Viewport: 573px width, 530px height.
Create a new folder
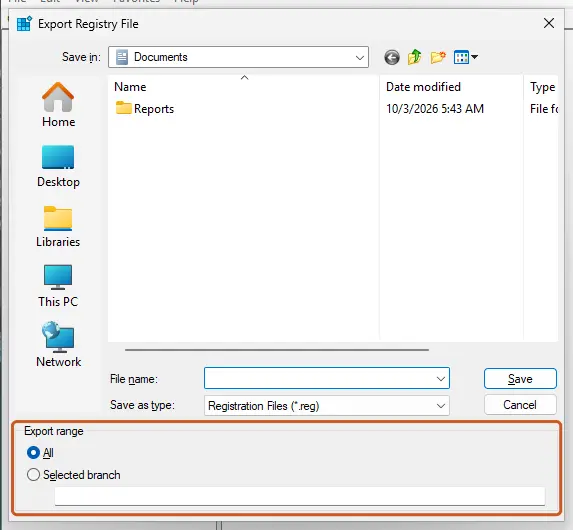pyautogui.click(x=438, y=57)
